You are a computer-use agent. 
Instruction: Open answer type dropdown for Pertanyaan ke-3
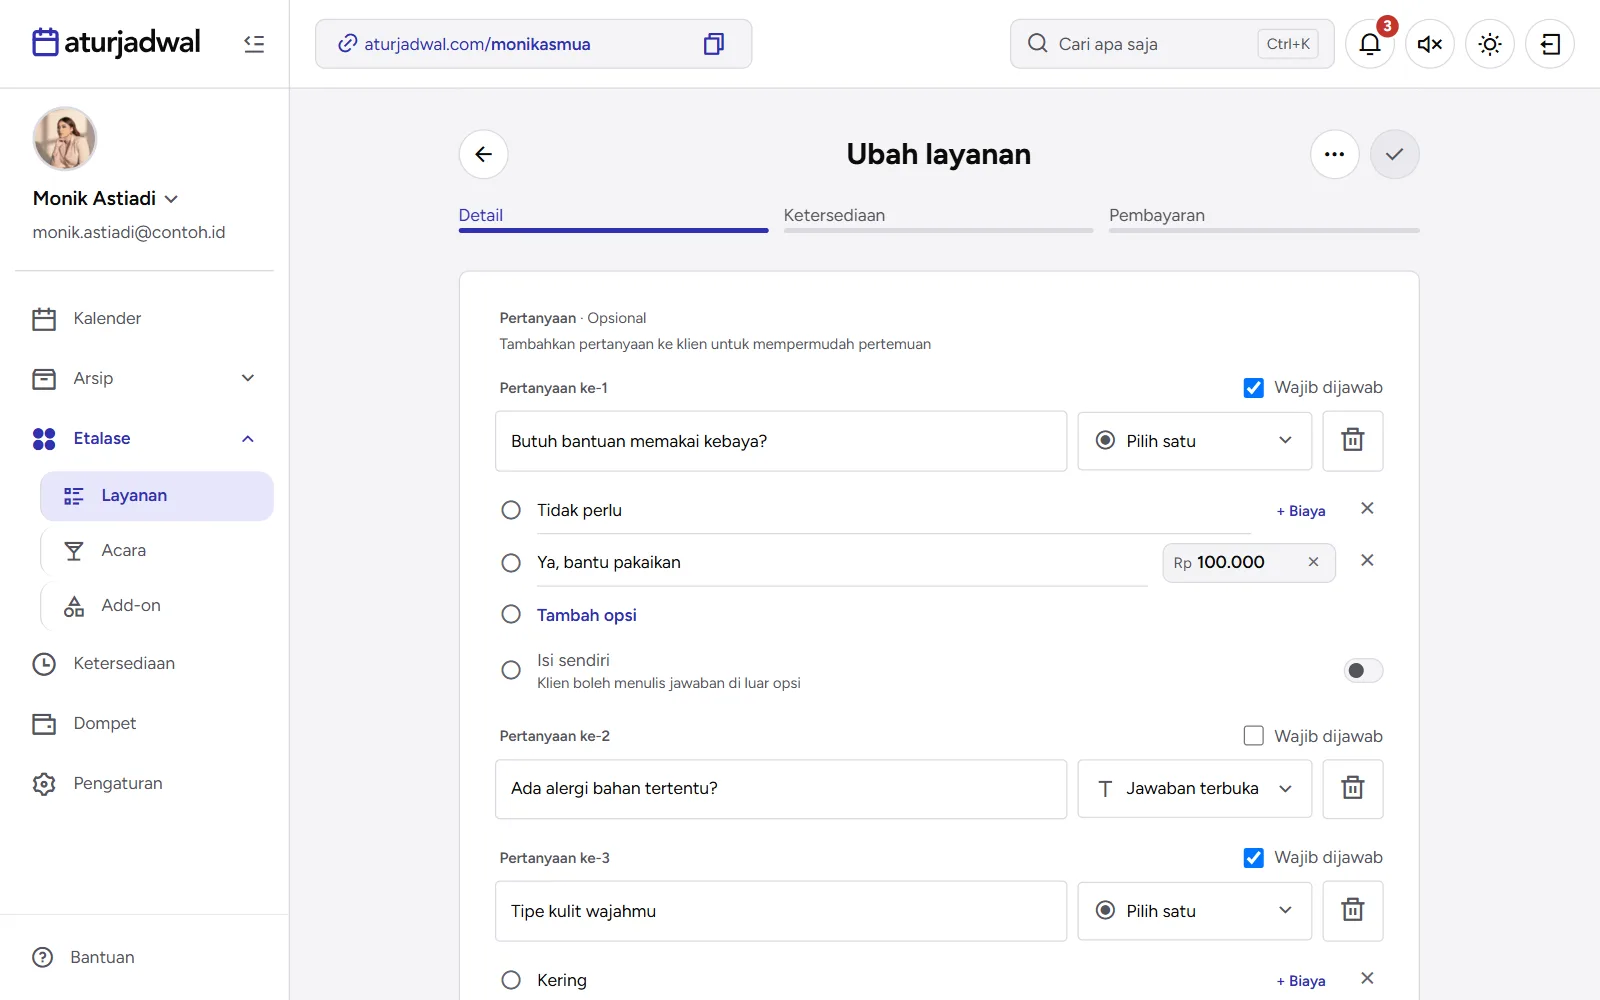[x=1195, y=911]
